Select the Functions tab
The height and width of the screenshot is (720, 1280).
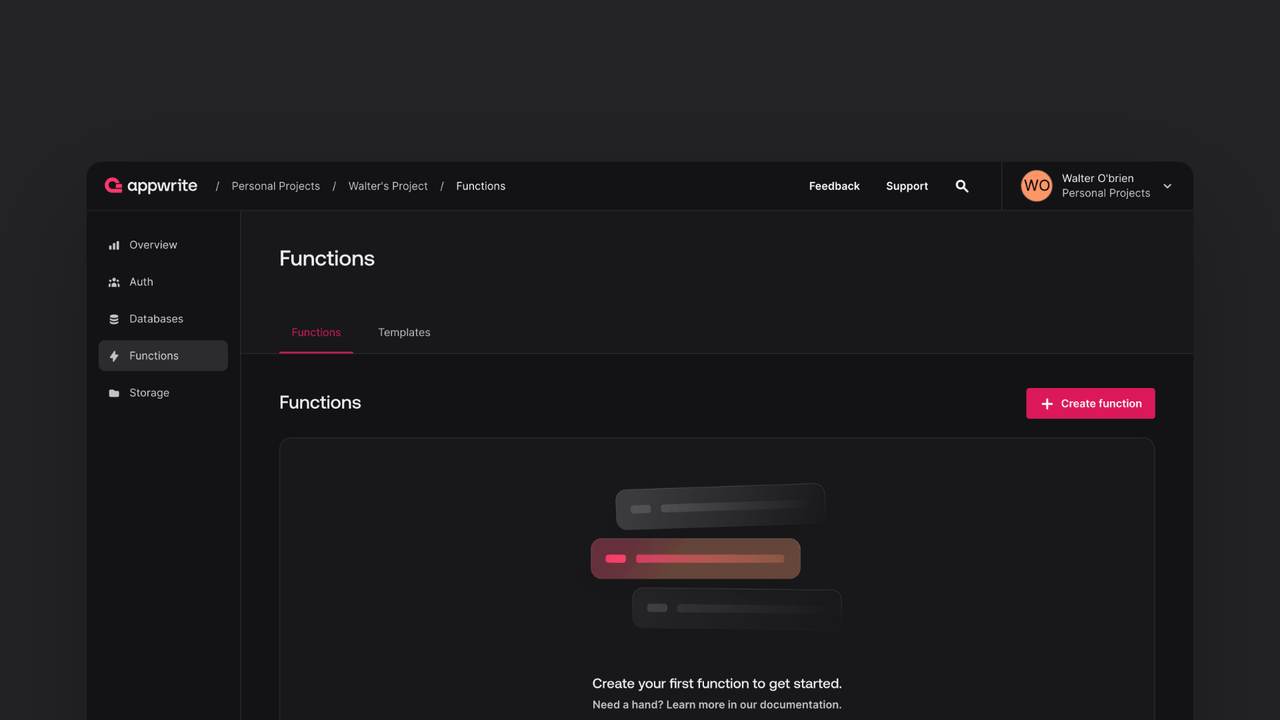[316, 332]
